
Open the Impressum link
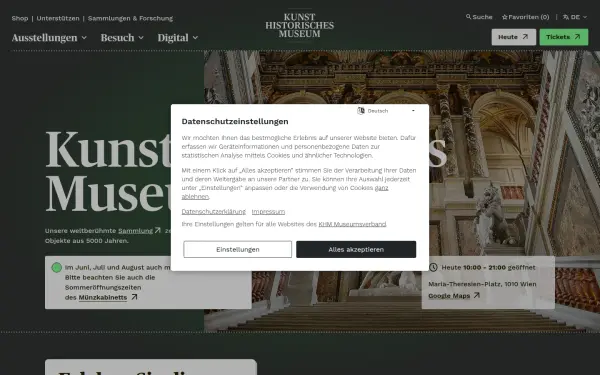[268, 212]
